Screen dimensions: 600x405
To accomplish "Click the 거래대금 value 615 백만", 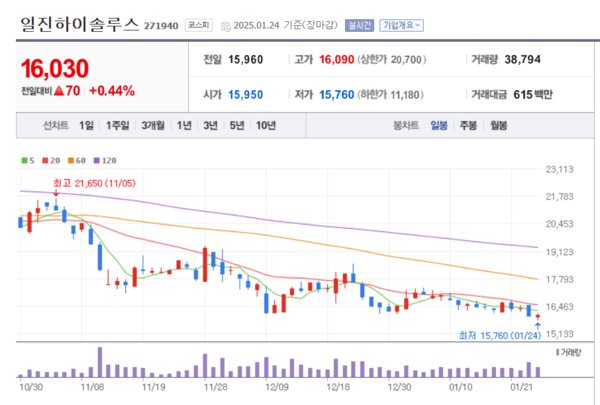I will click(533, 95).
